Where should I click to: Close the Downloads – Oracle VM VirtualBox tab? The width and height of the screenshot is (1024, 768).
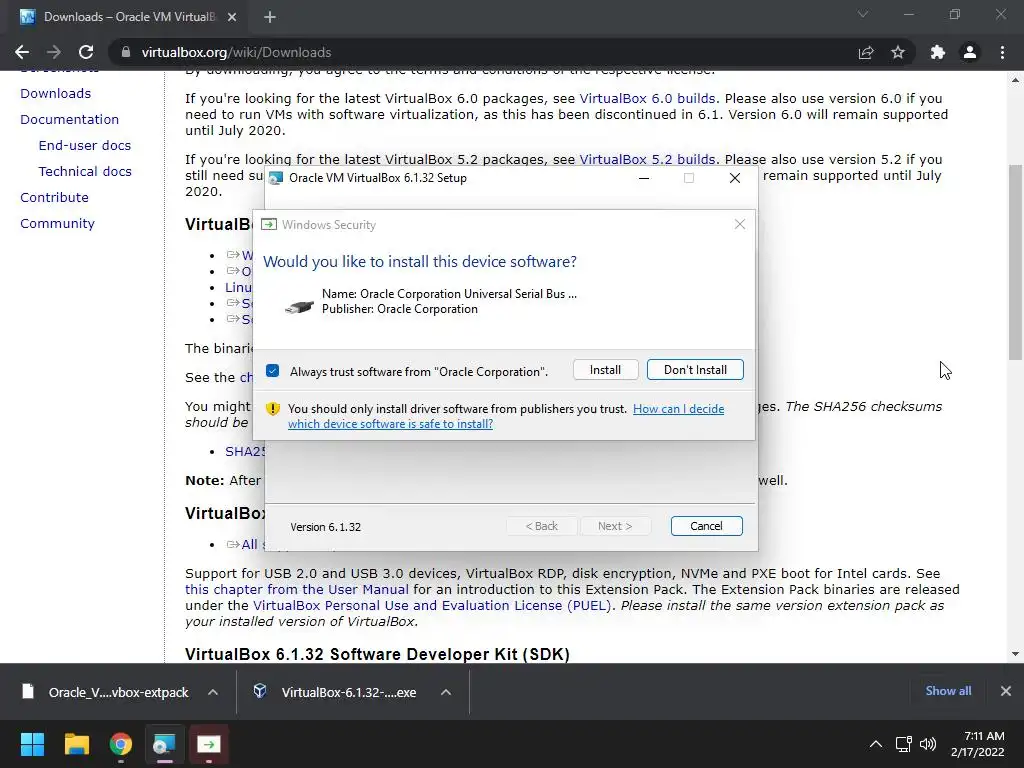(232, 17)
